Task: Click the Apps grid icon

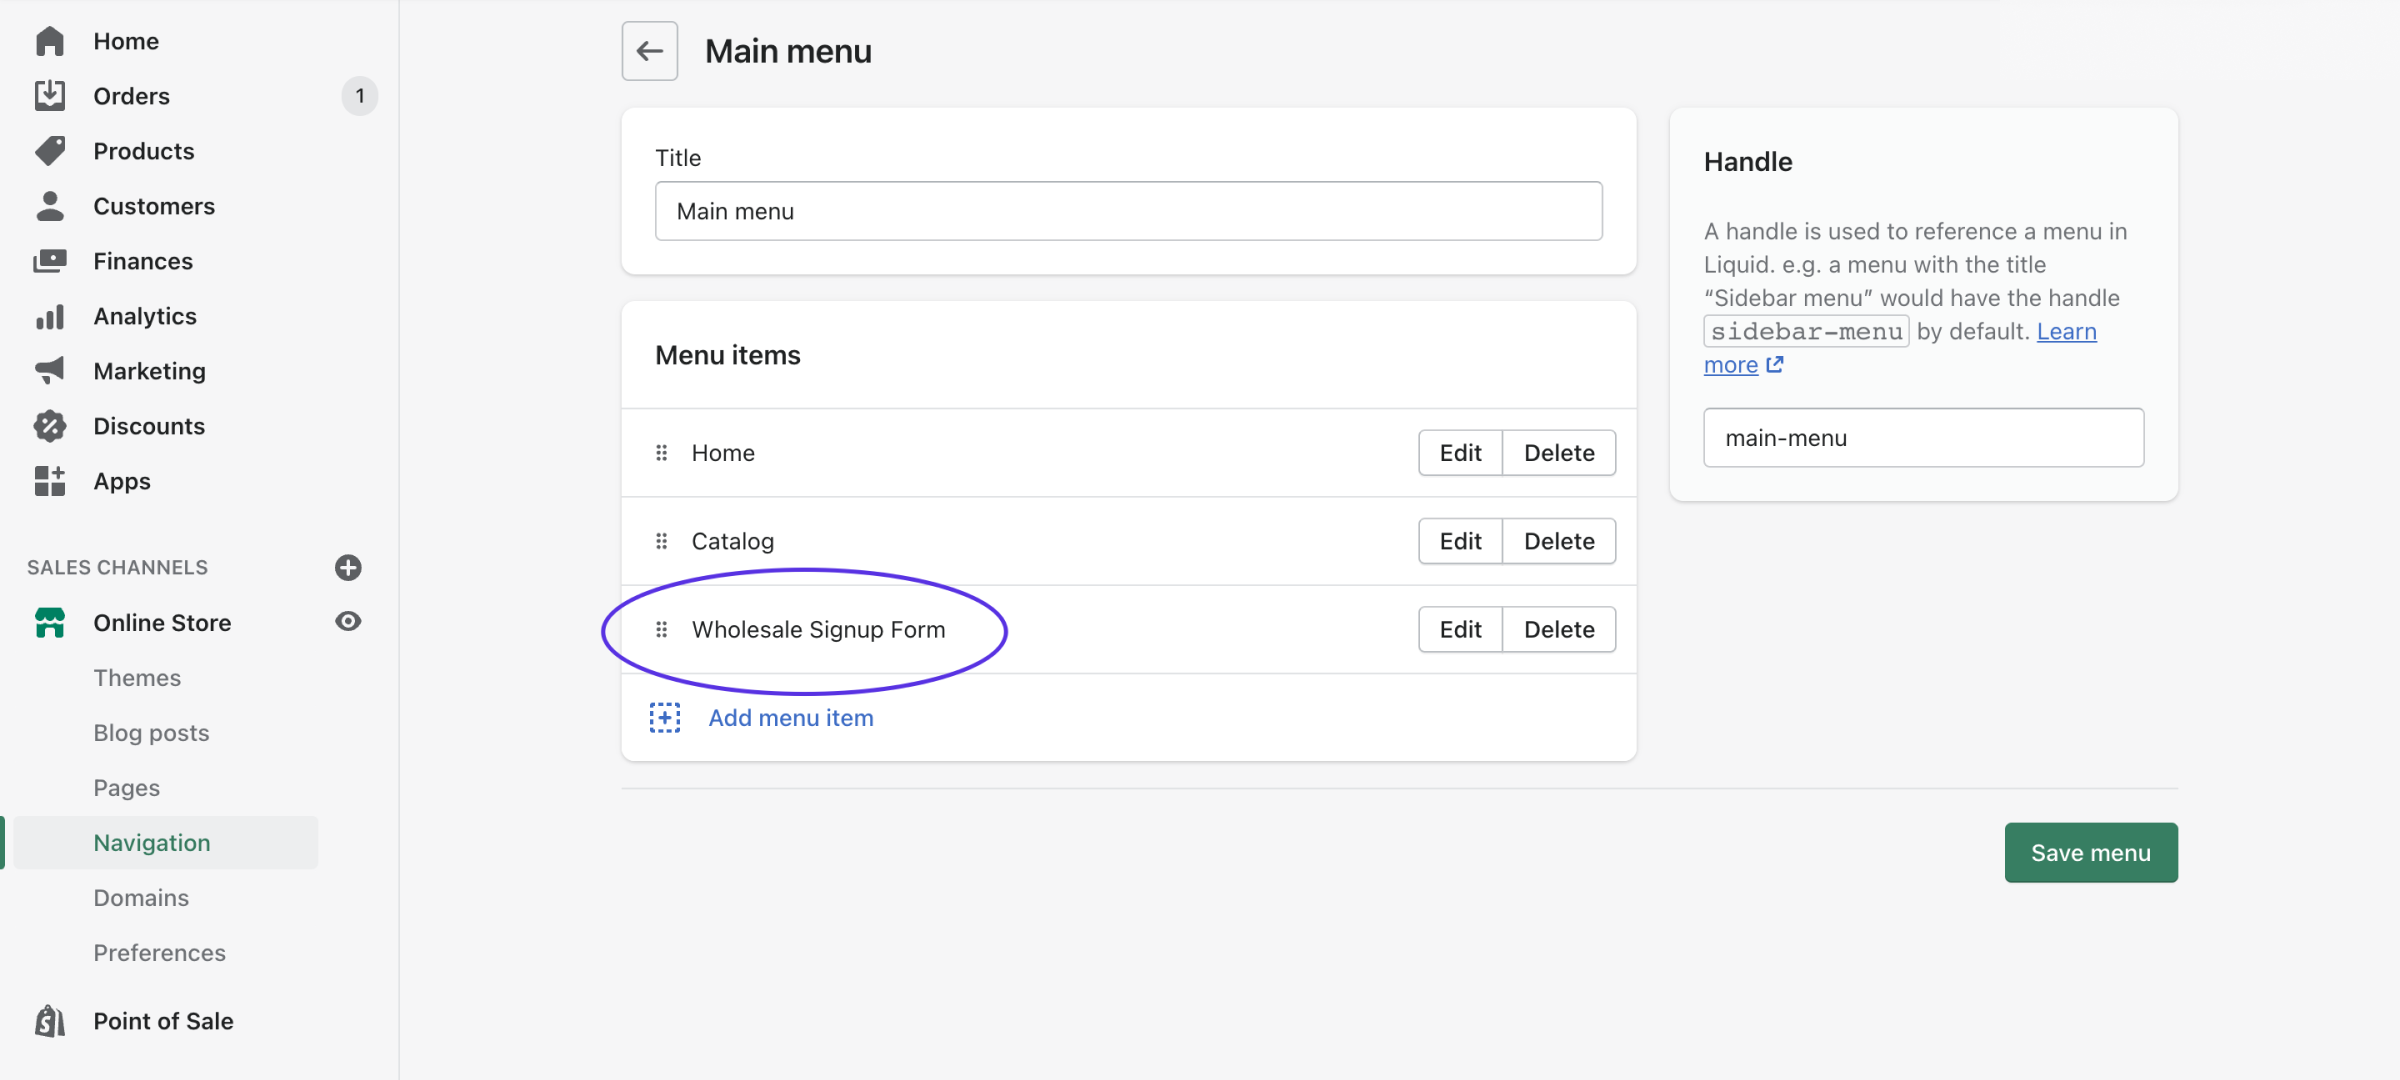Action: coord(49,481)
